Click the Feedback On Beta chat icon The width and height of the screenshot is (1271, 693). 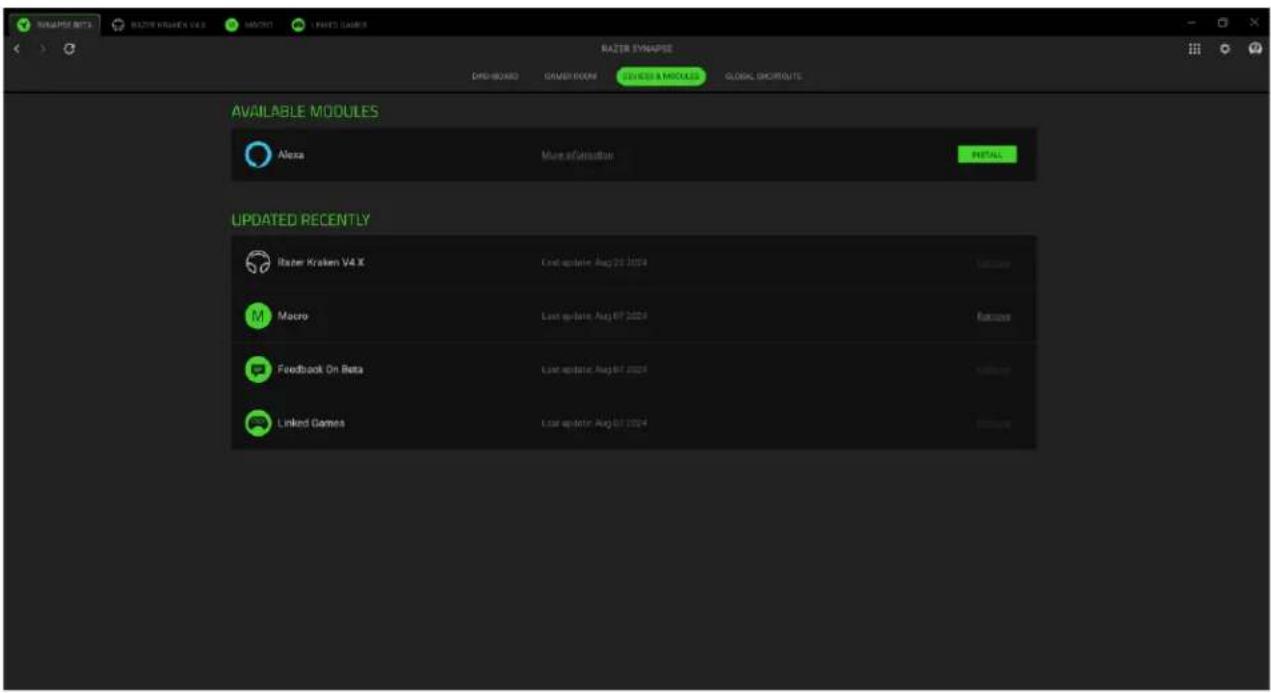click(x=258, y=369)
